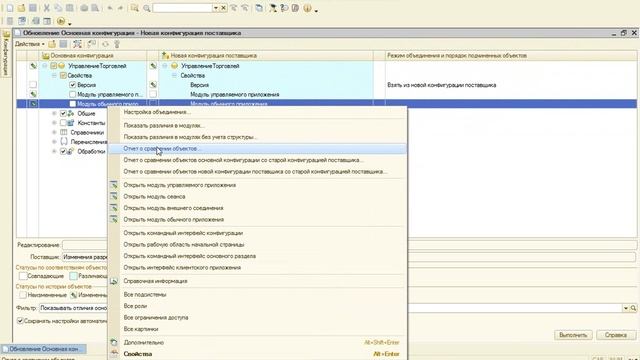The width and height of the screenshot is (640, 360).
Task: Click the Новая конфигурация поставщика column header
Action: pos(266,56)
